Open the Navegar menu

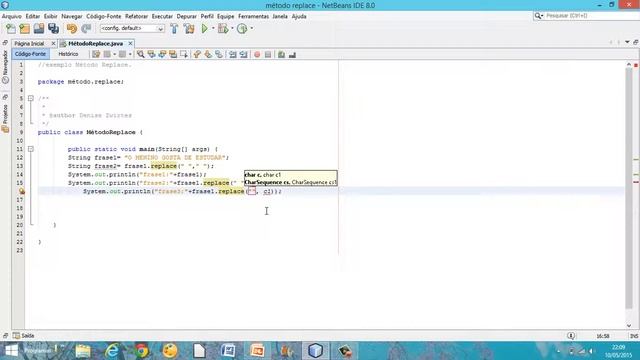[x=72, y=16]
